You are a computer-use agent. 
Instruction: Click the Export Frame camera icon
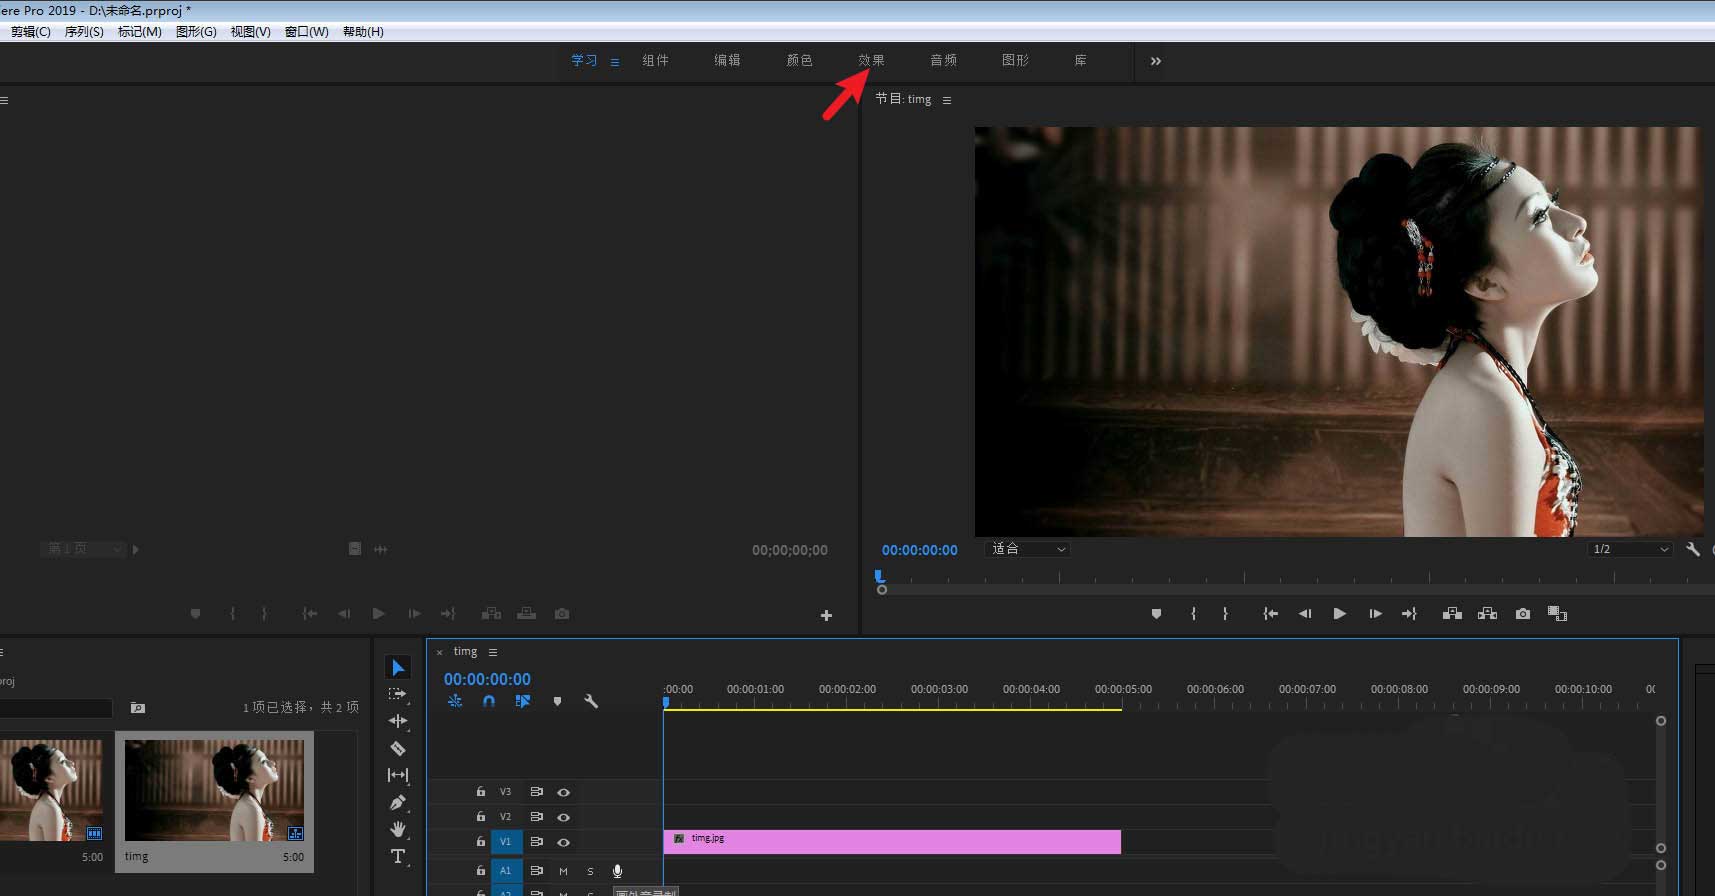click(1522, 614)
